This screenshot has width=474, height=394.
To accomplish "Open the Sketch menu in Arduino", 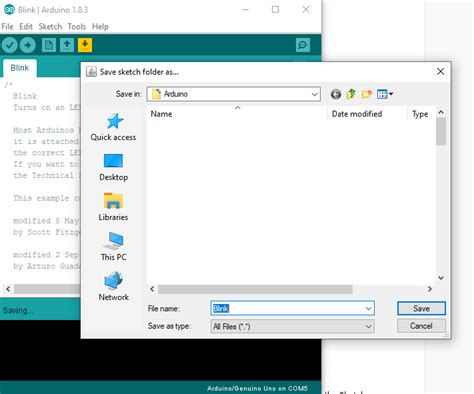I will (x=50, y=27).
